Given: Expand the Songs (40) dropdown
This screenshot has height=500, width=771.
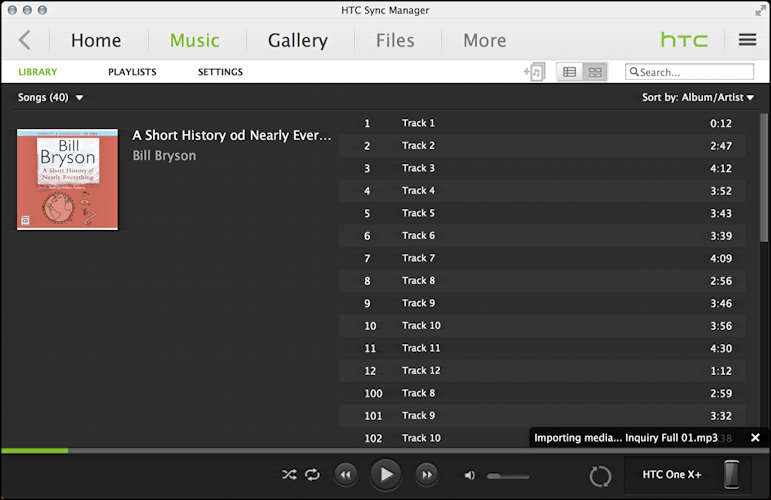Looking at the screenshot, I should (51, 97).
